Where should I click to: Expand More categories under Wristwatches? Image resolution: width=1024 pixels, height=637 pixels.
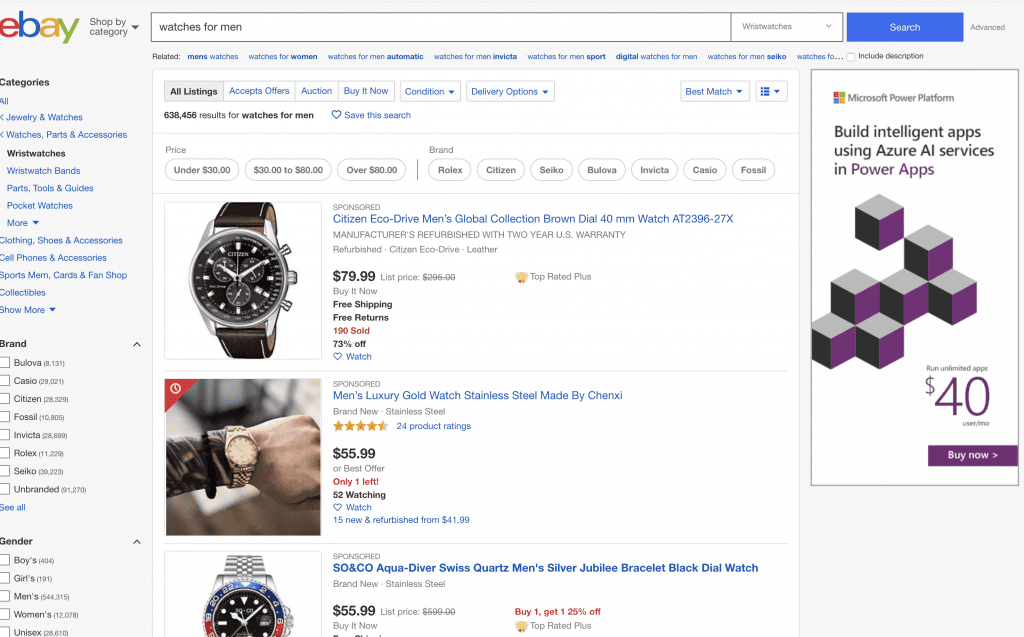(x=23, y=223)
